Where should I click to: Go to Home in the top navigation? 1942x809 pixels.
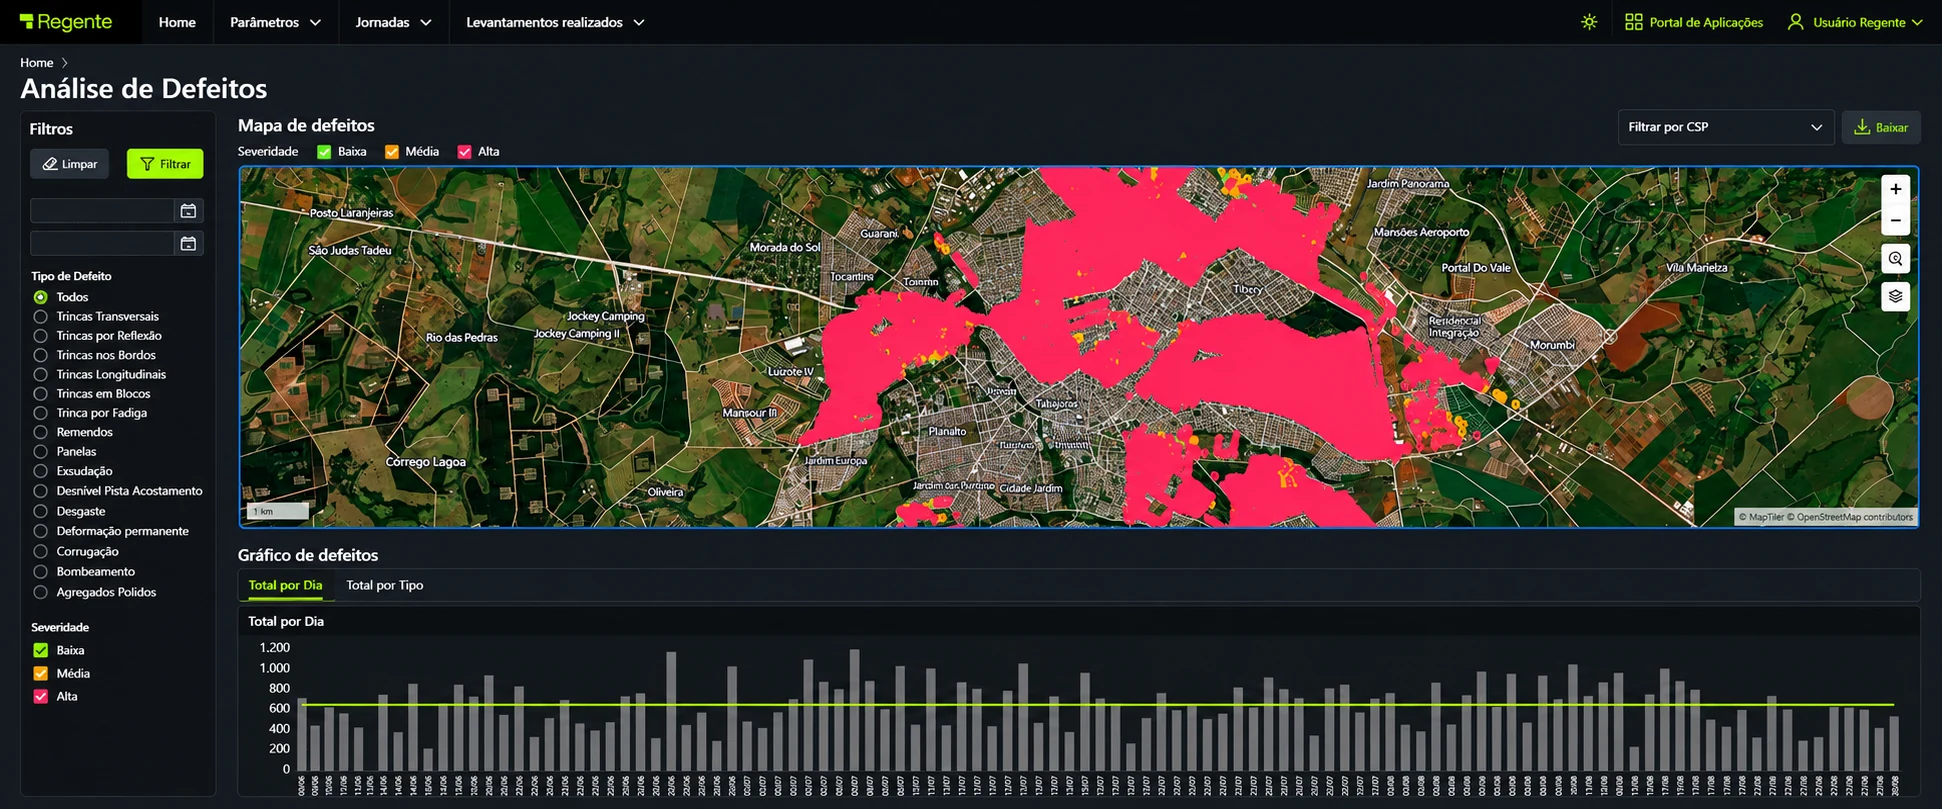click(177, 22)
